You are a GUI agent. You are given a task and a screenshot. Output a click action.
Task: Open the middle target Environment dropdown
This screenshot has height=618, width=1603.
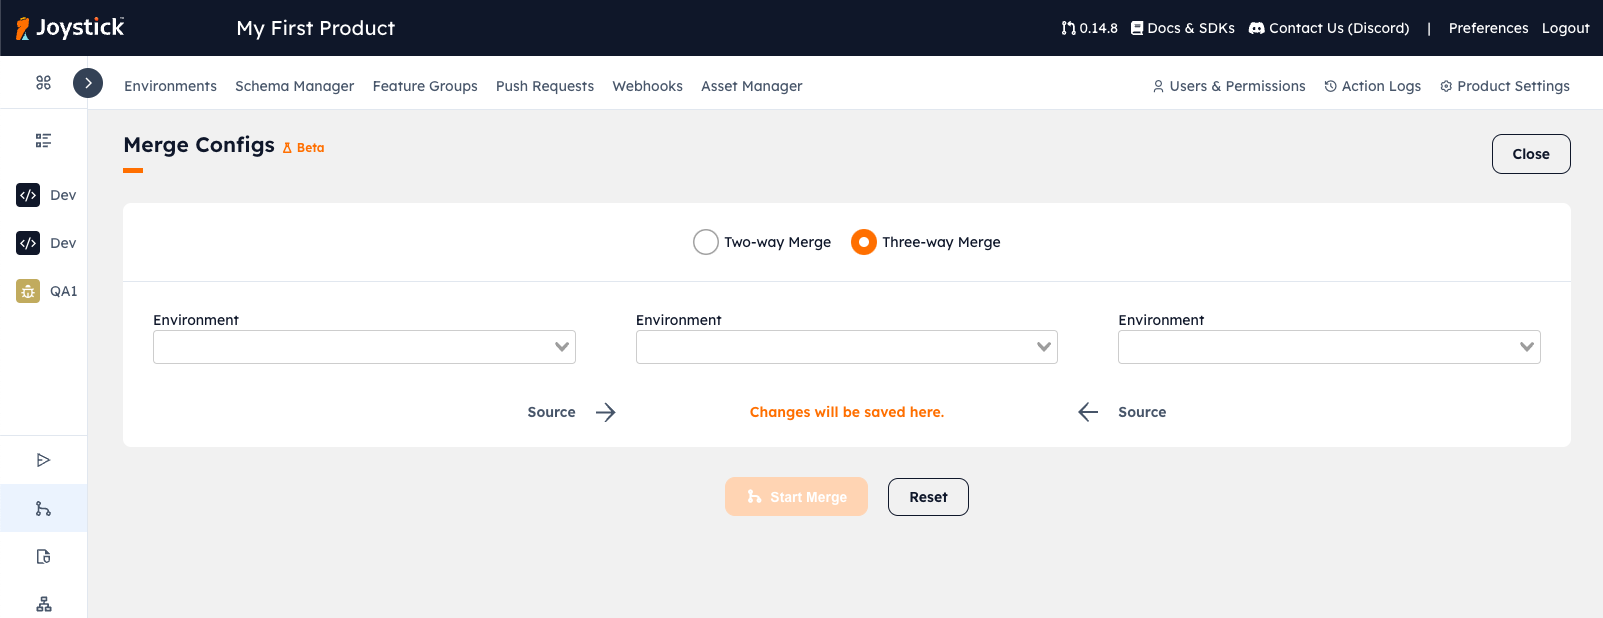click(x=846, y=347)
